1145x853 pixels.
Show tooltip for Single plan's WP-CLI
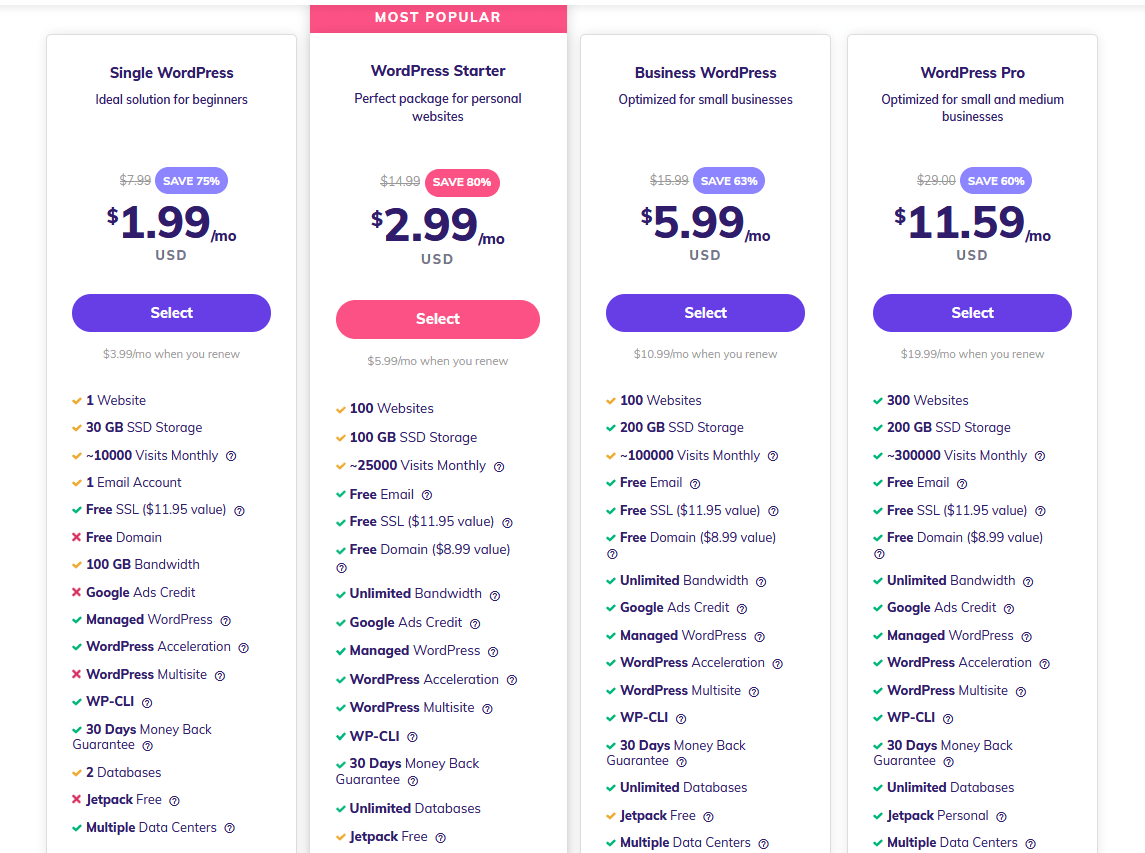point(147,703)
